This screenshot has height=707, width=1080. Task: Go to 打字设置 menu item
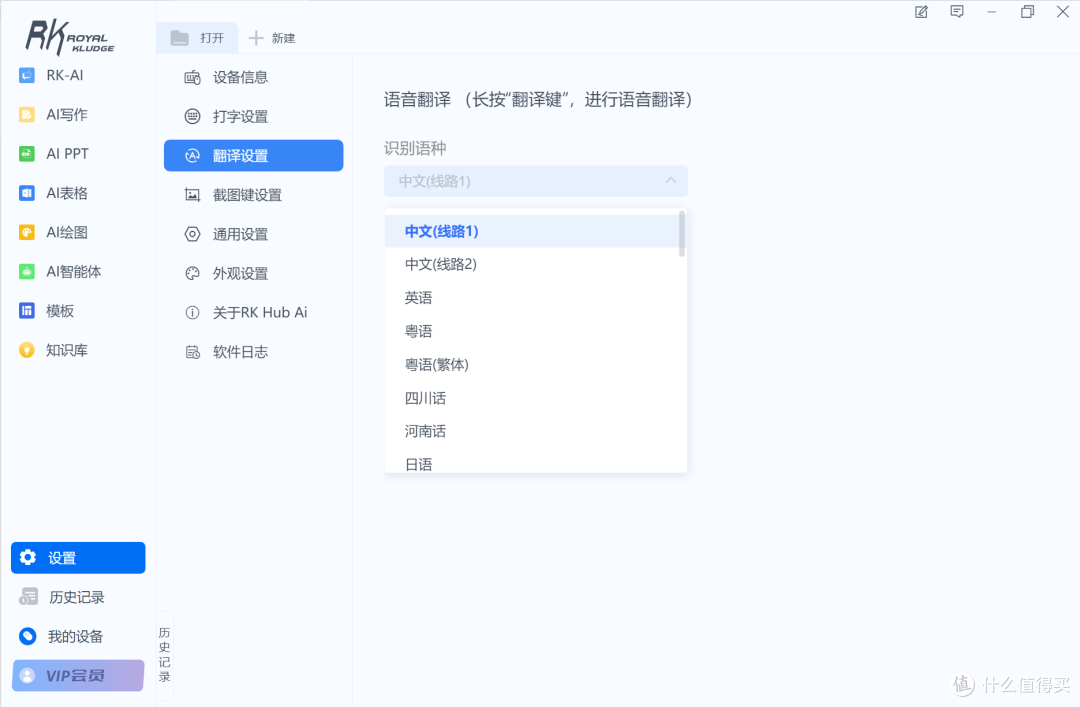(253, 116)
